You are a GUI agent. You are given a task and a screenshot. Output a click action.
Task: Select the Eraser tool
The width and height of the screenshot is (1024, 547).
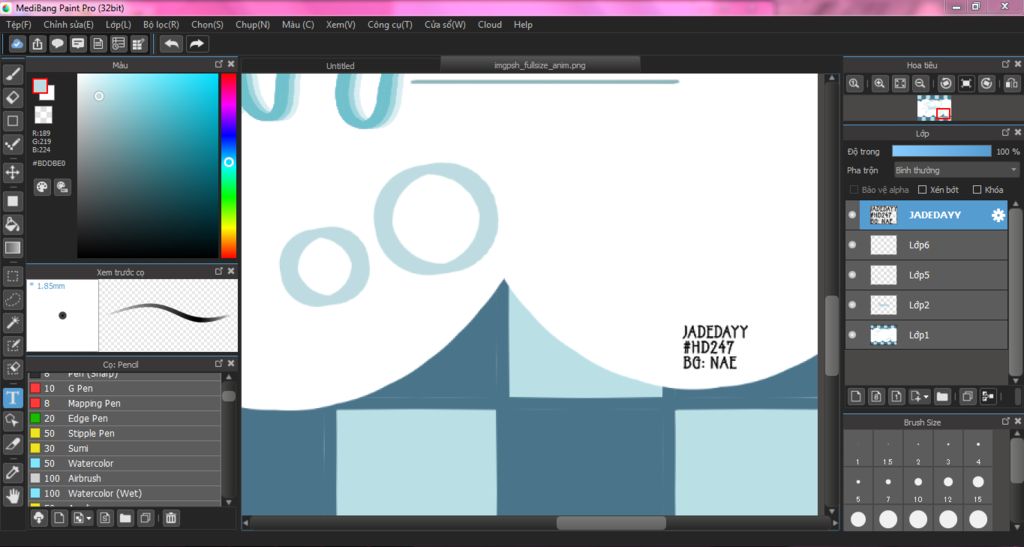click(12, 98)
